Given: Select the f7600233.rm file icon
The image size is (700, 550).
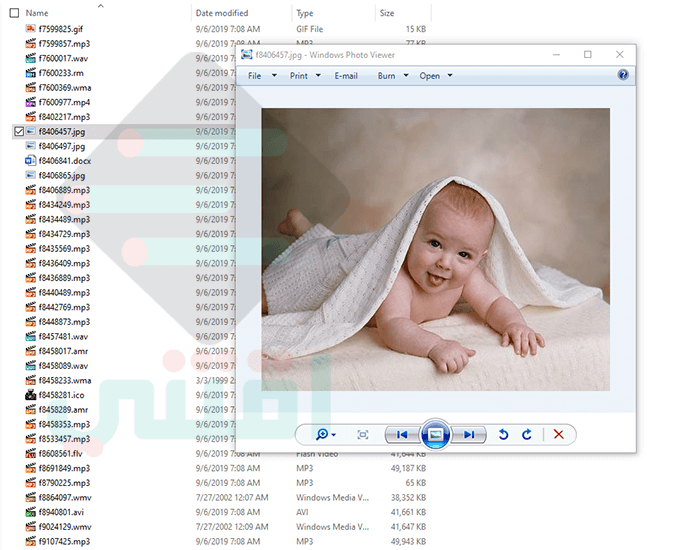Looking at the screenshot, I should pyautogui.click(x=30, y=73).
